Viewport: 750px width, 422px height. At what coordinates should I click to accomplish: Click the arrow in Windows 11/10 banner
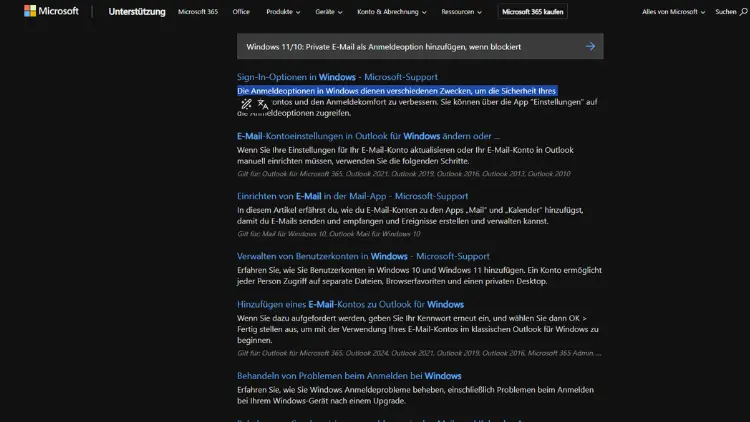pos(590,46)
